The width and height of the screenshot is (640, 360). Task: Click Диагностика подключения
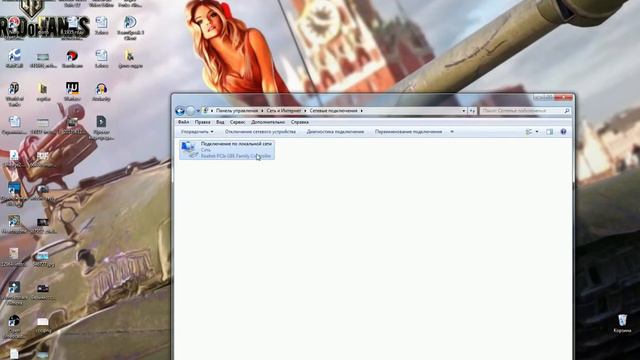point(335,132)
